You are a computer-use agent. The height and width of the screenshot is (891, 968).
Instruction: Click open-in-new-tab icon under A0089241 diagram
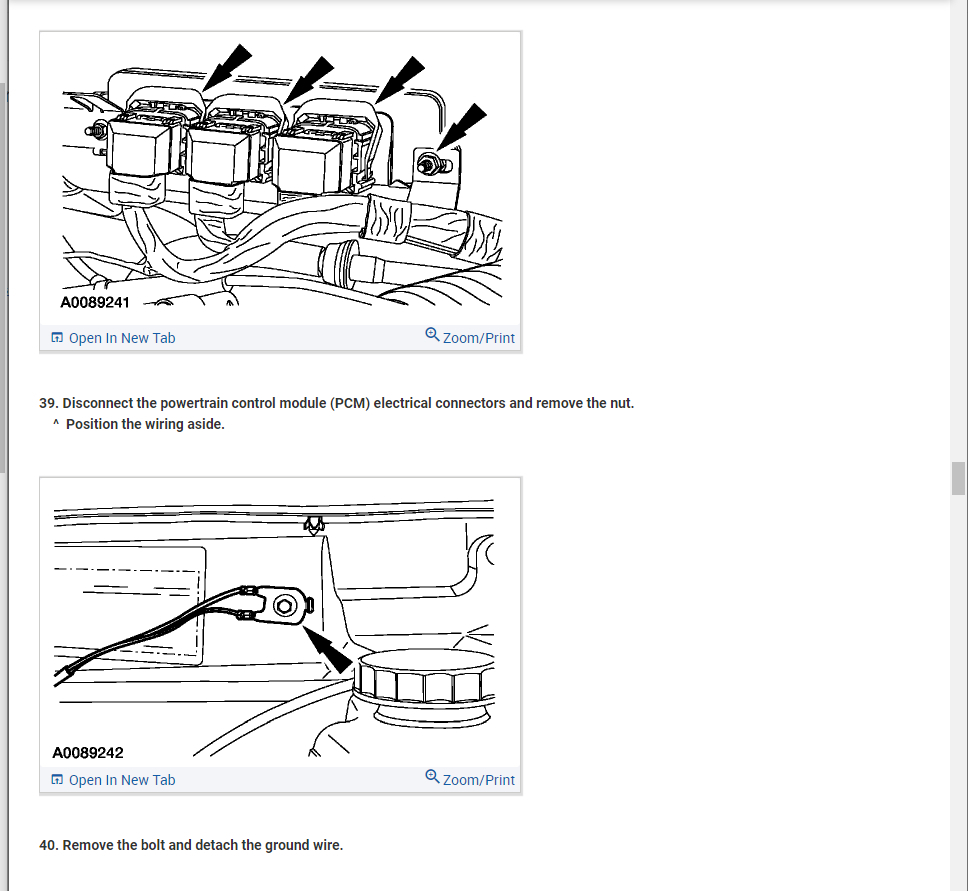57,338
